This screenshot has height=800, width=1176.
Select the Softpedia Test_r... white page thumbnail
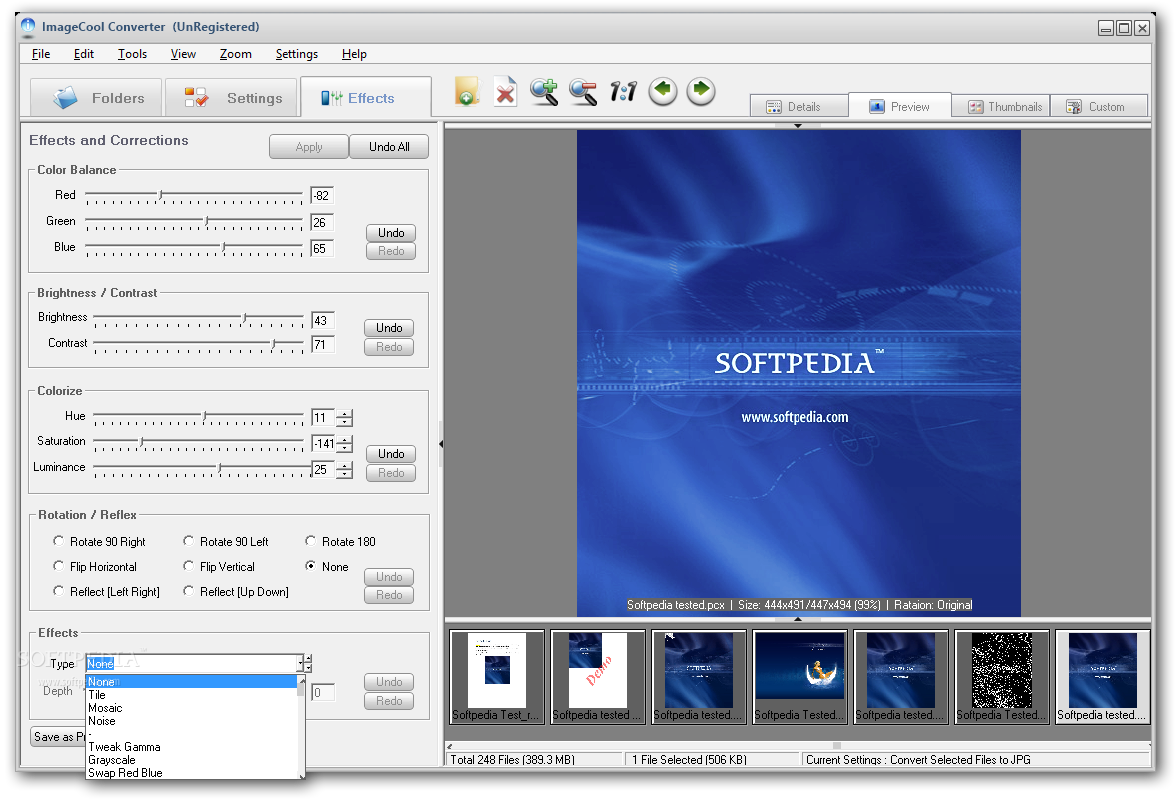(x=496, y=677)
